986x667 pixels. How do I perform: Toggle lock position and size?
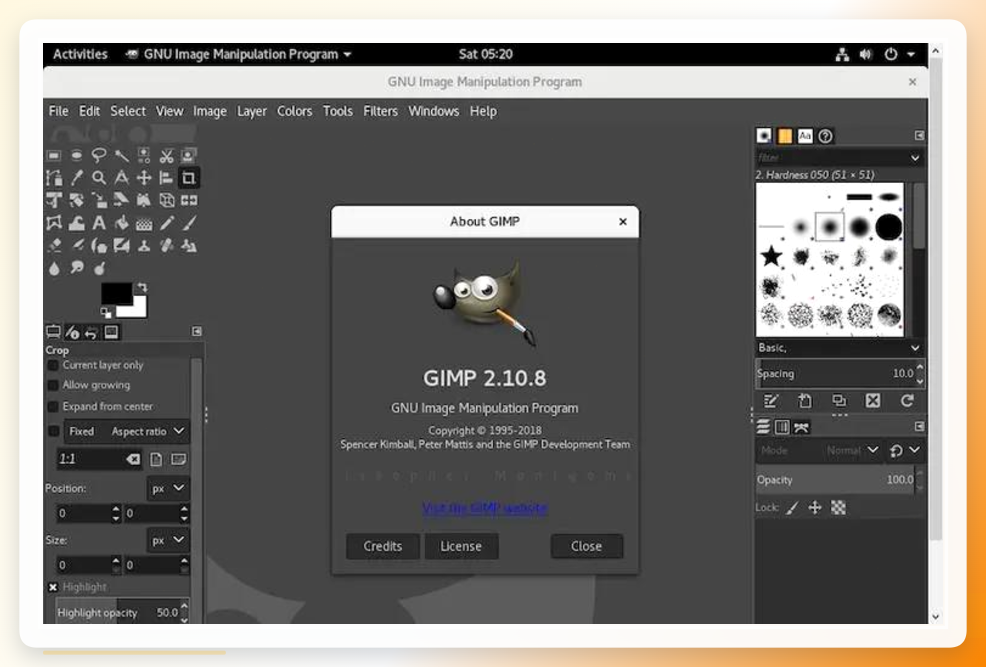click(x=815, y=508)
